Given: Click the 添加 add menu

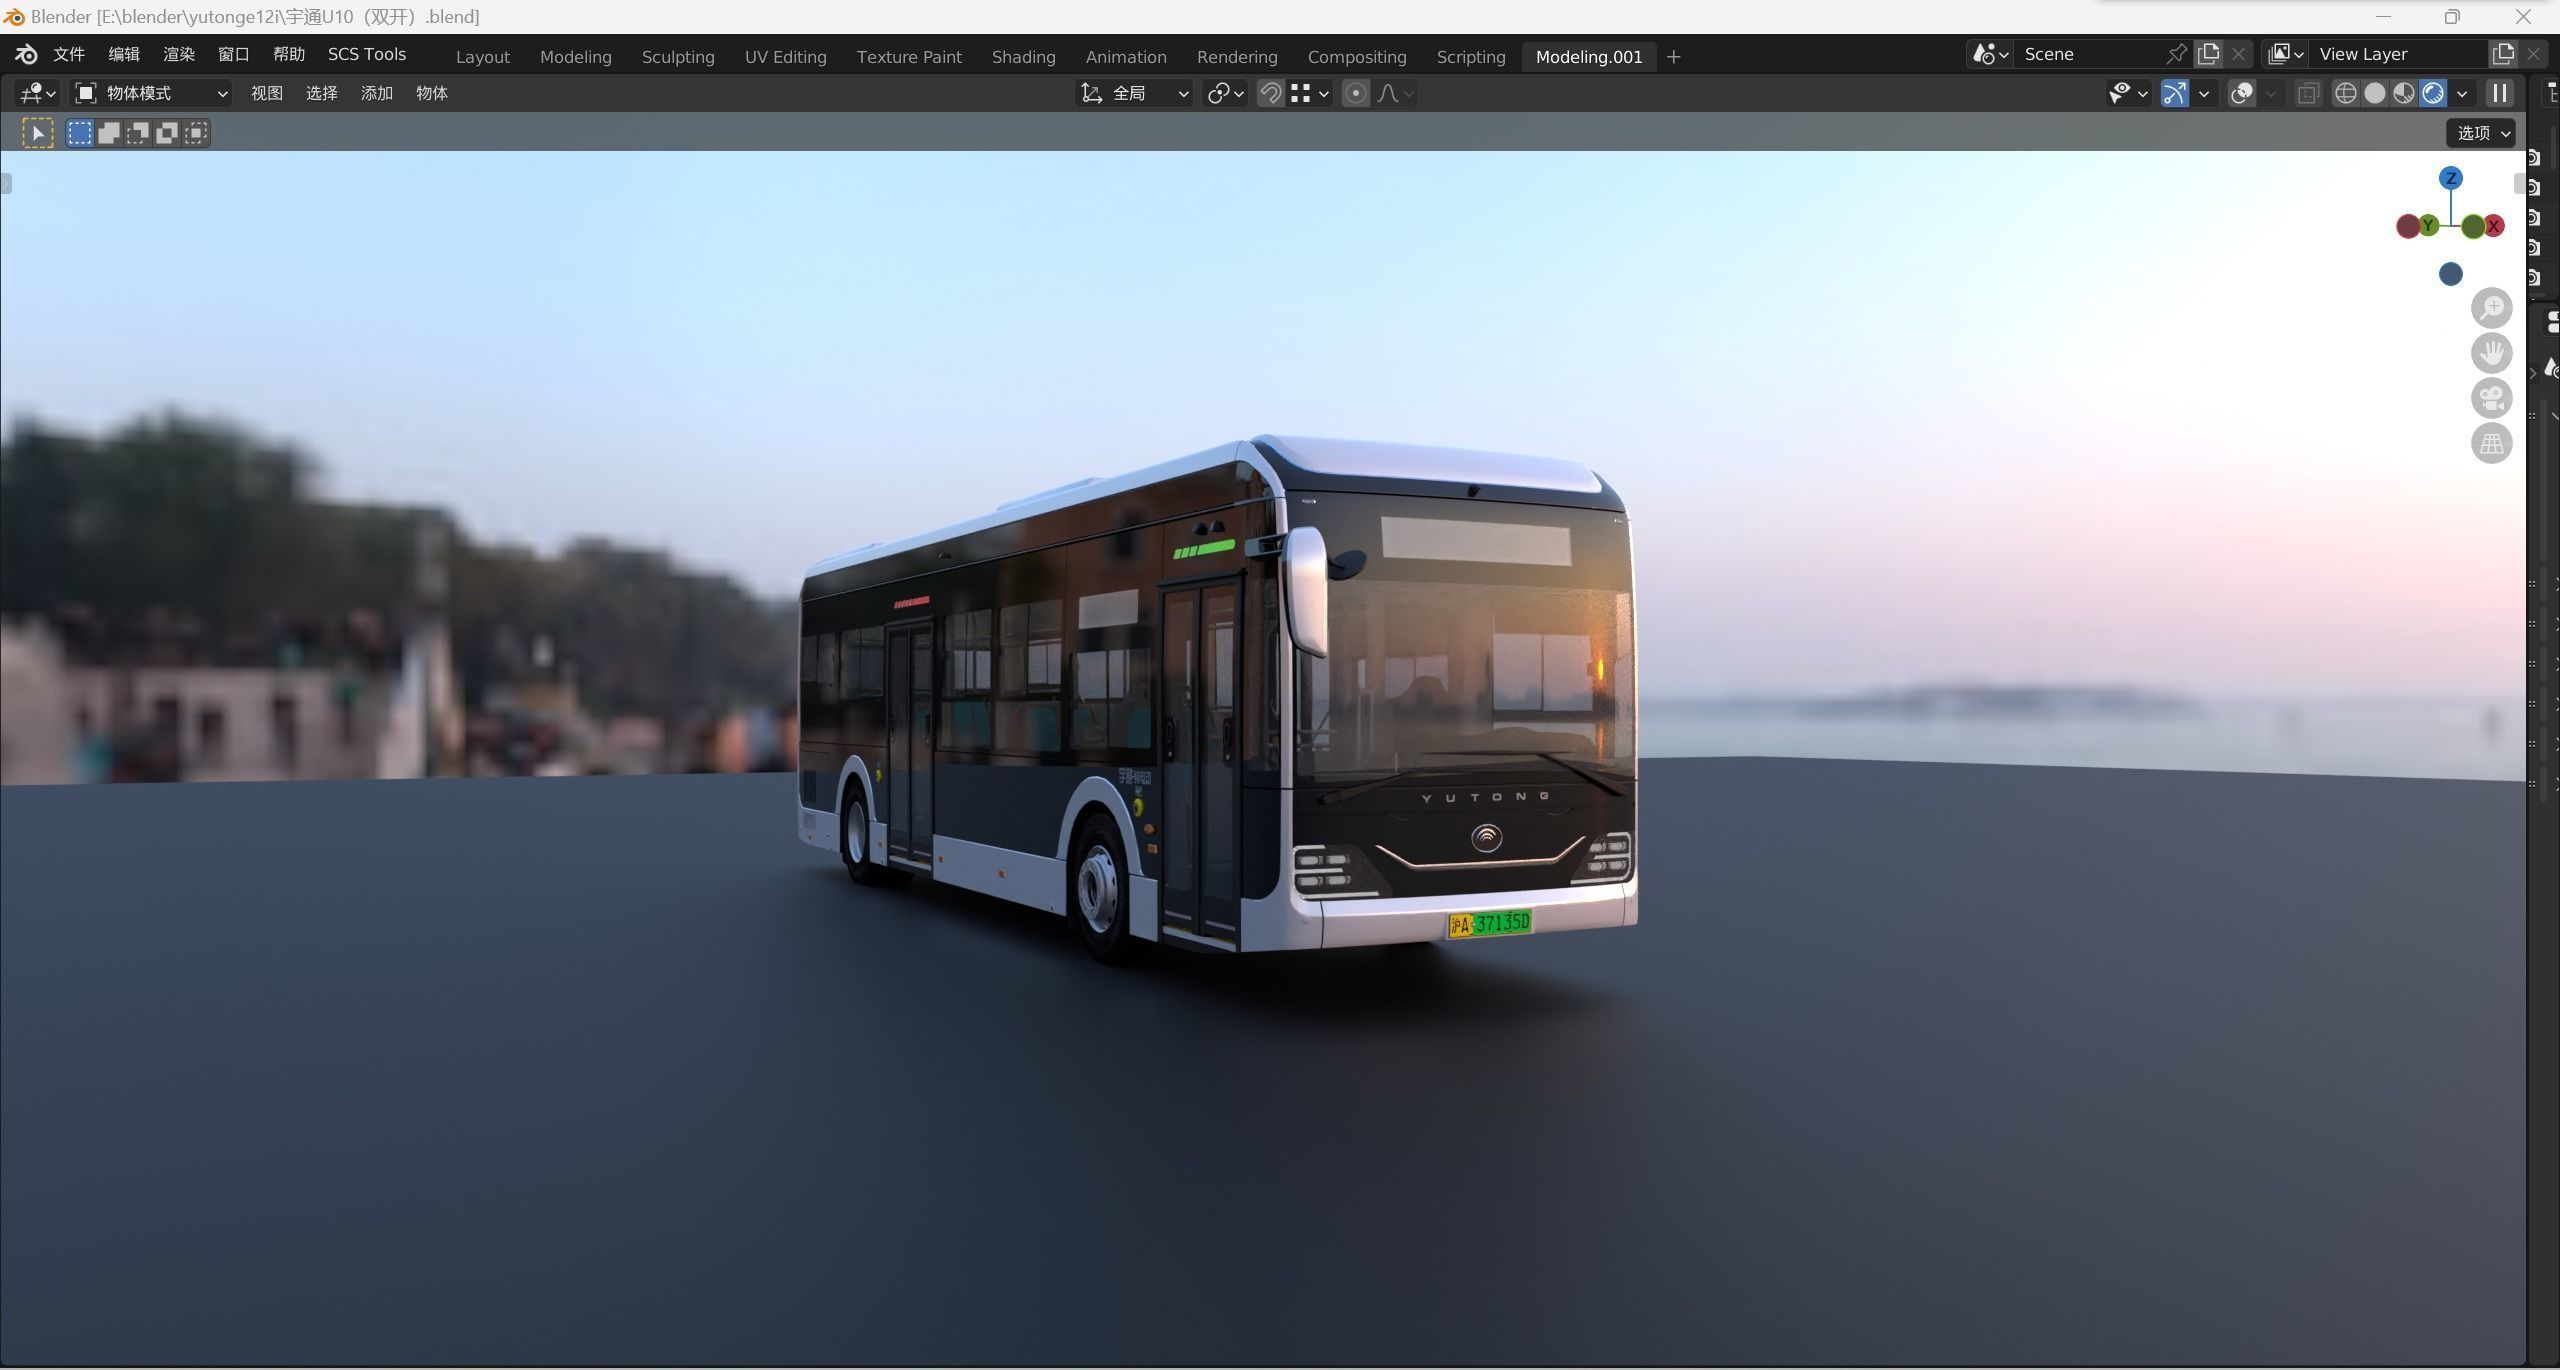Looking at the screenshot, I should pos(376,93).
